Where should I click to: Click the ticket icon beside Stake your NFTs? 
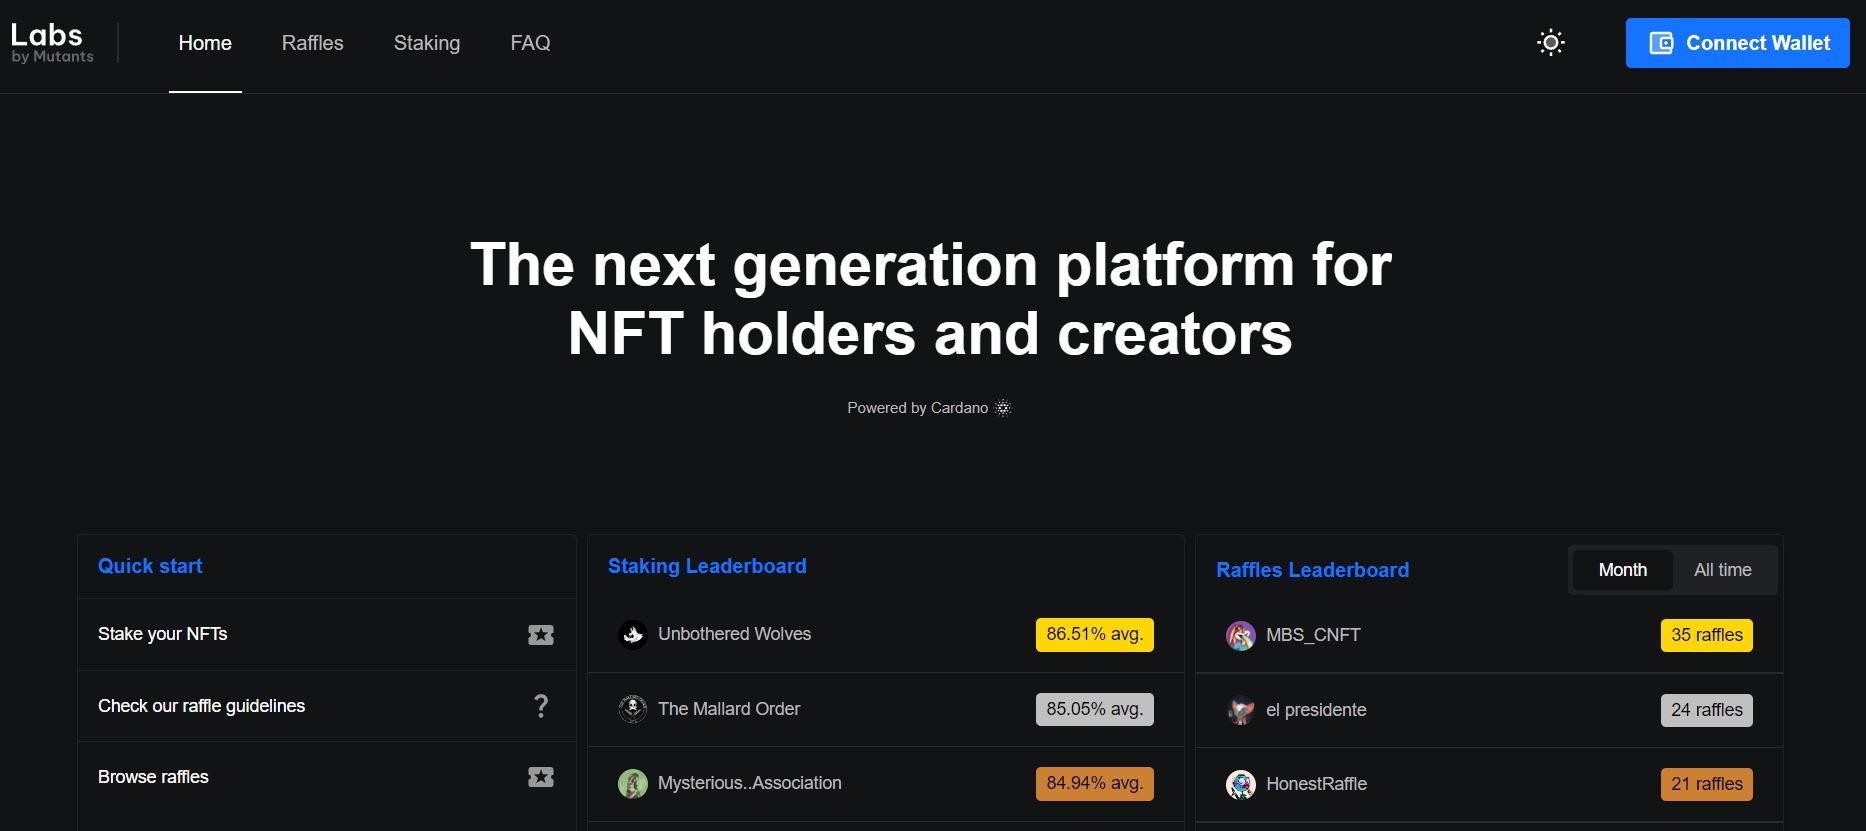(540, 635)
